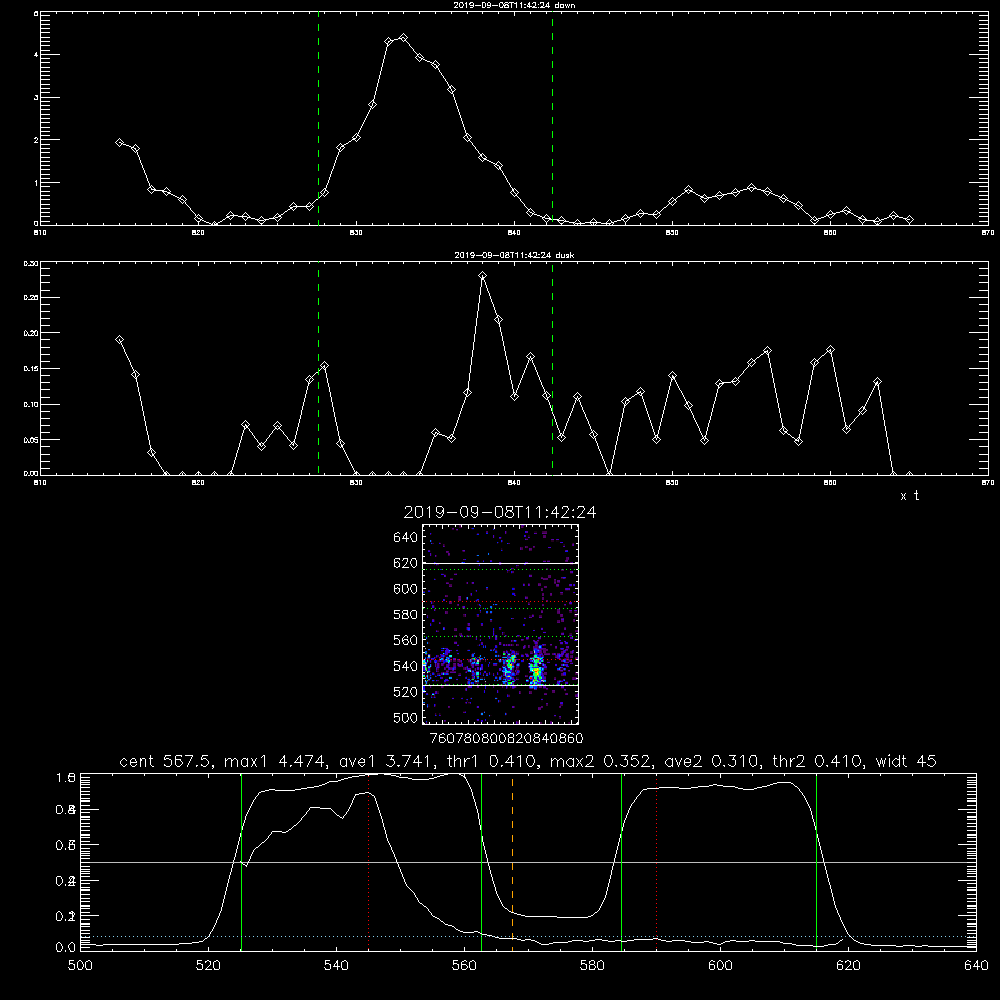Click the 'max2 0.352' value
The image size is (1000, 1000).
pos(602,761)
